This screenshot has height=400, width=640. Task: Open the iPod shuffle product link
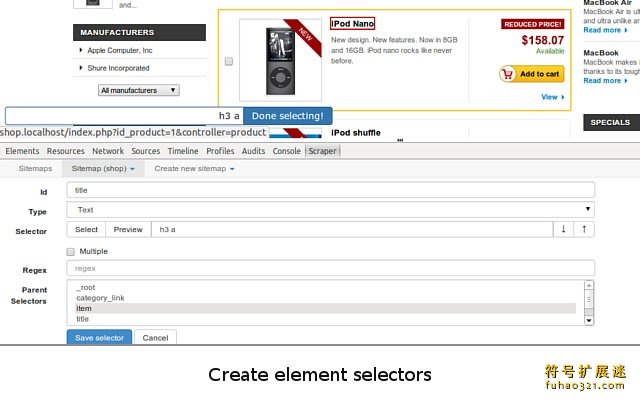356,133
